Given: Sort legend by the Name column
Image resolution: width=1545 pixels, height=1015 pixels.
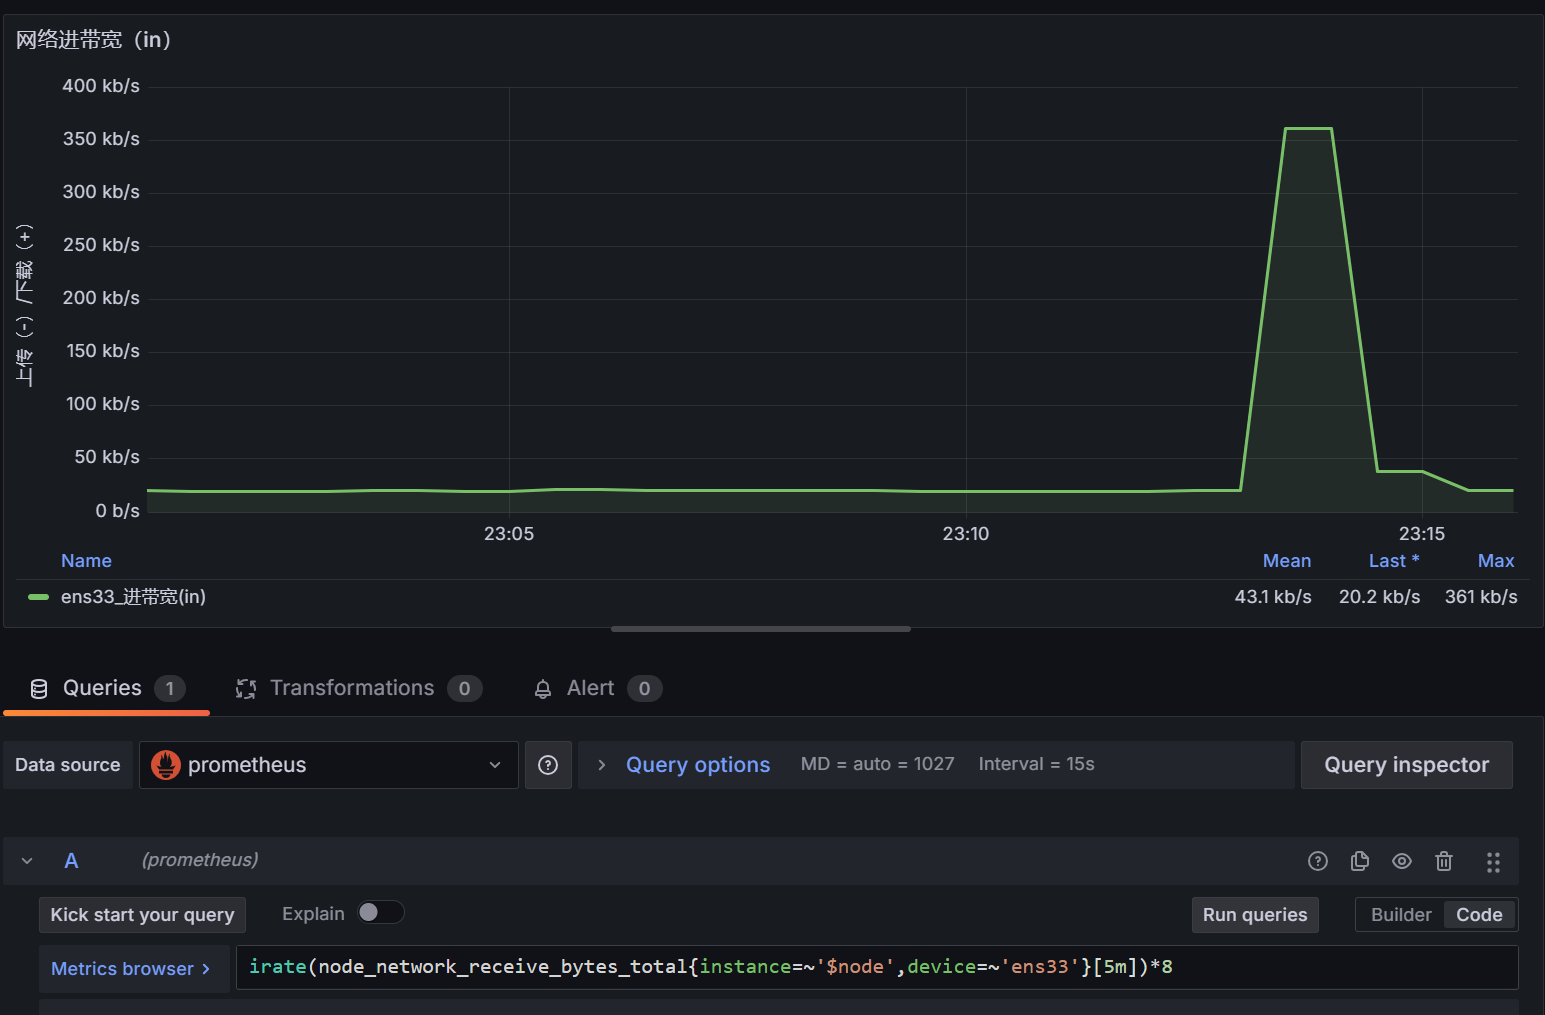Looking at the screenshot, I should tap(86, 561).
